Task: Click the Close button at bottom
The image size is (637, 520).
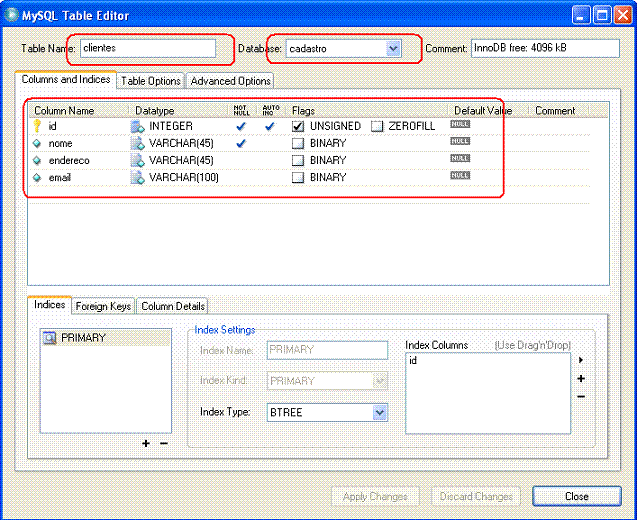Action: click(x=577, y=496)
